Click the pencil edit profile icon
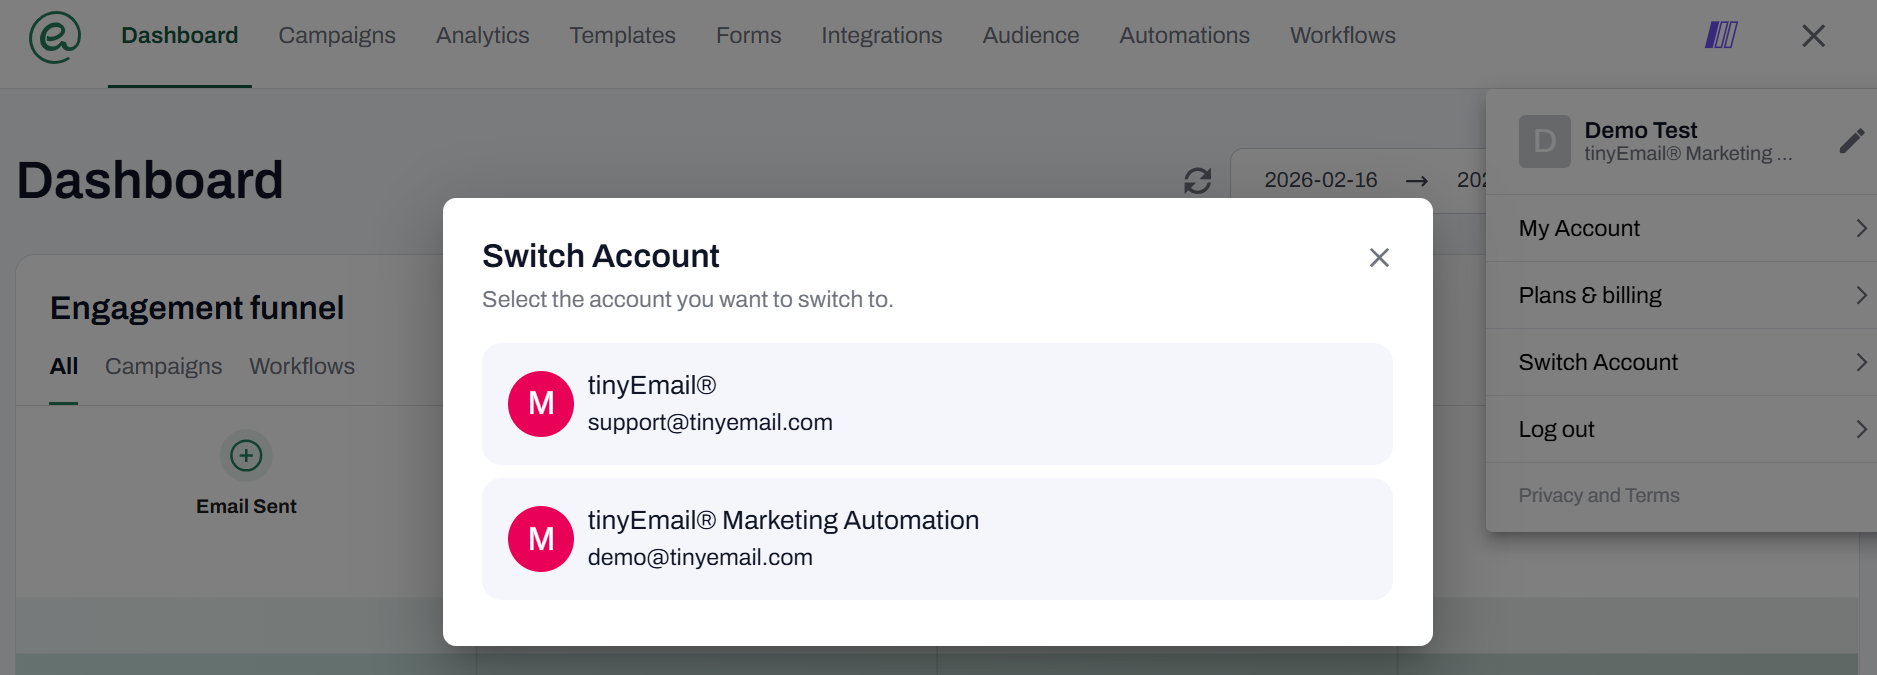This screenshot has height=675, width=1877. (x=1851, y=141)
